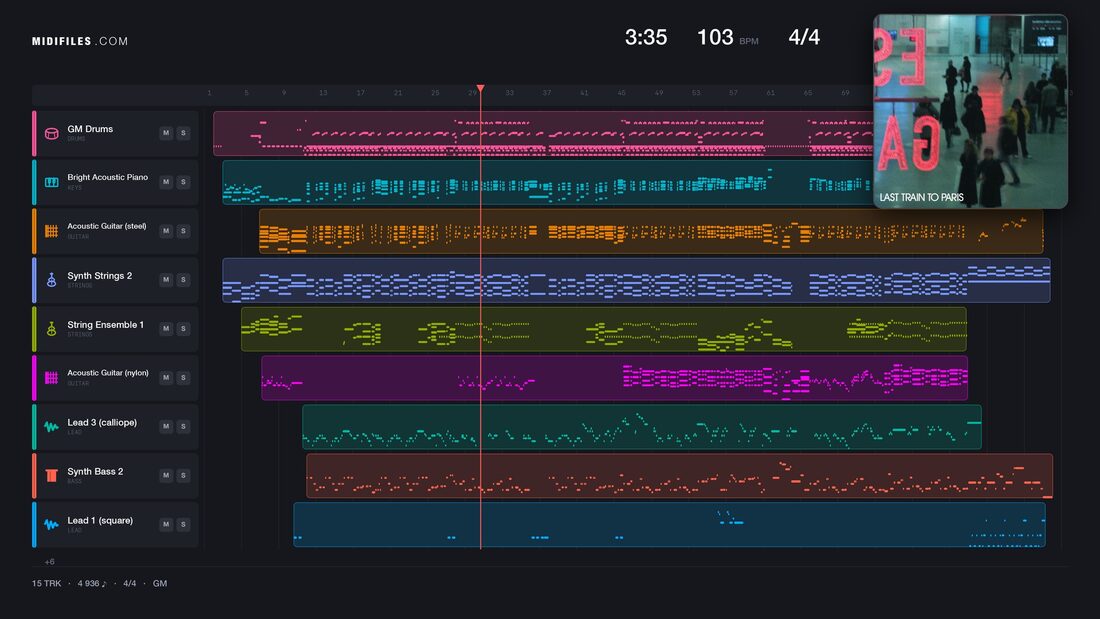Click the 3:35 duration display
The height and width of the screenshot is (619, 1100).
click(646, 37)
